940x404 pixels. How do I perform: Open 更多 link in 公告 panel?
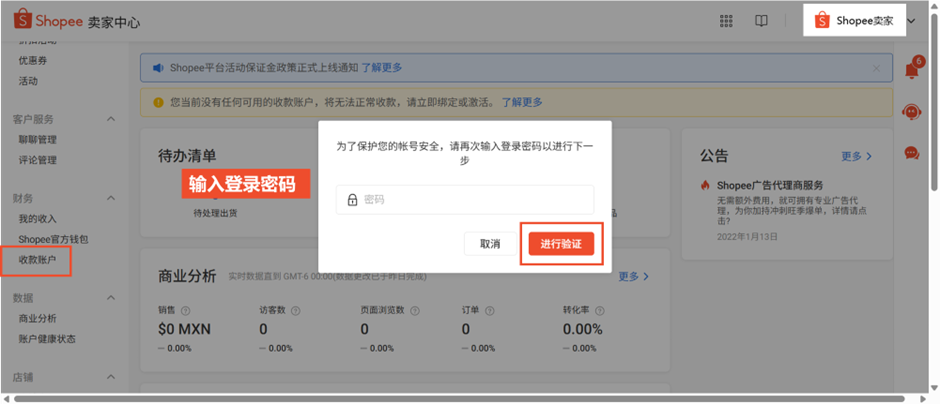(x=857, y=156)
